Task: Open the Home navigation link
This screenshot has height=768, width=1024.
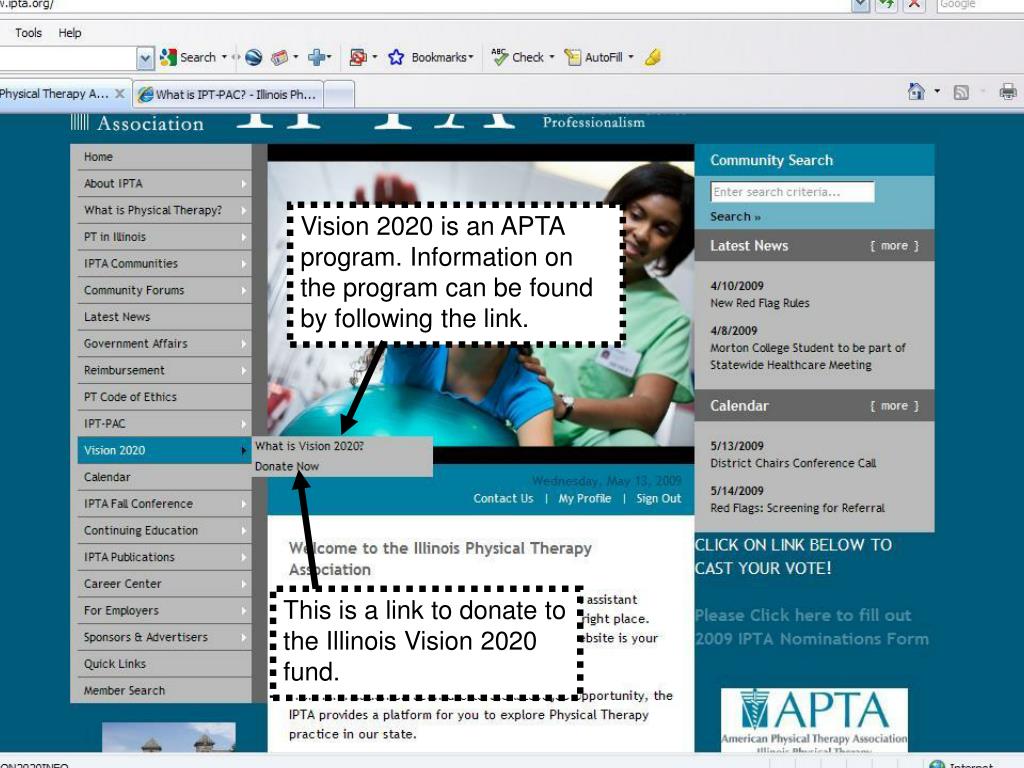Action: pos(165,157)
